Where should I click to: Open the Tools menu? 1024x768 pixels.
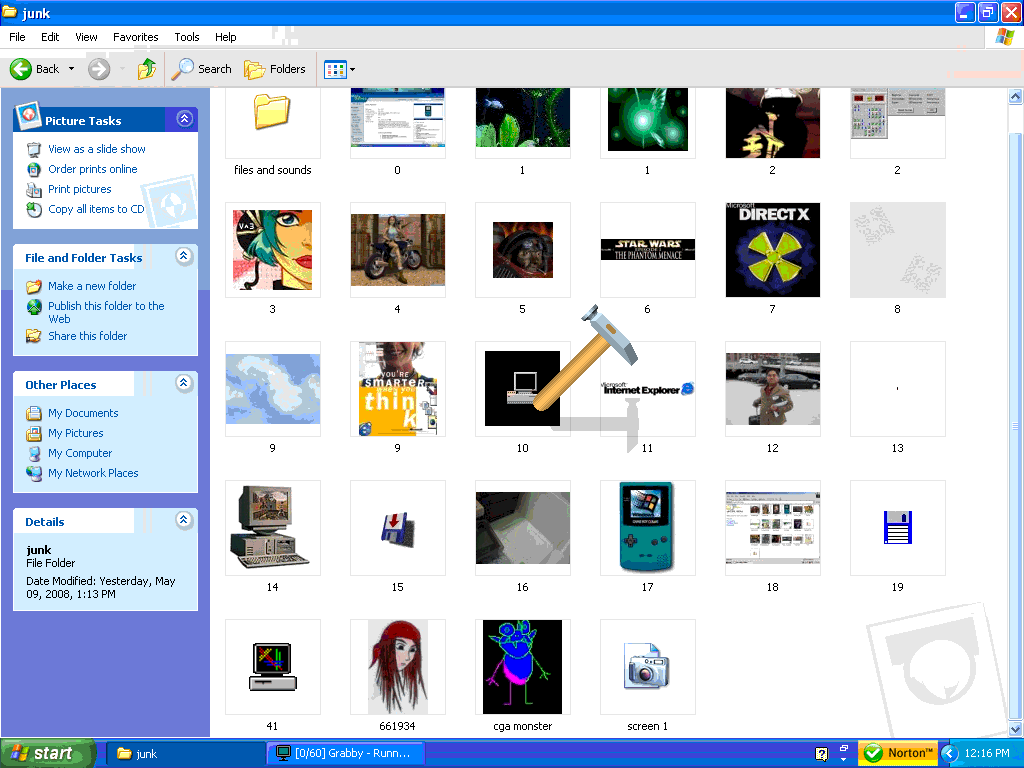(187, 37)
